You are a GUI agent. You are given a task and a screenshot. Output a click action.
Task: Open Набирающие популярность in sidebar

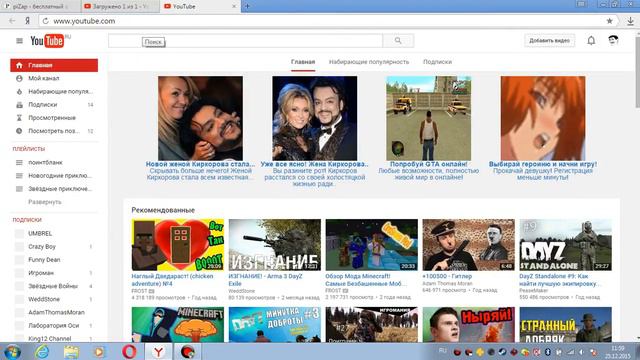click(x=54, y=91)
